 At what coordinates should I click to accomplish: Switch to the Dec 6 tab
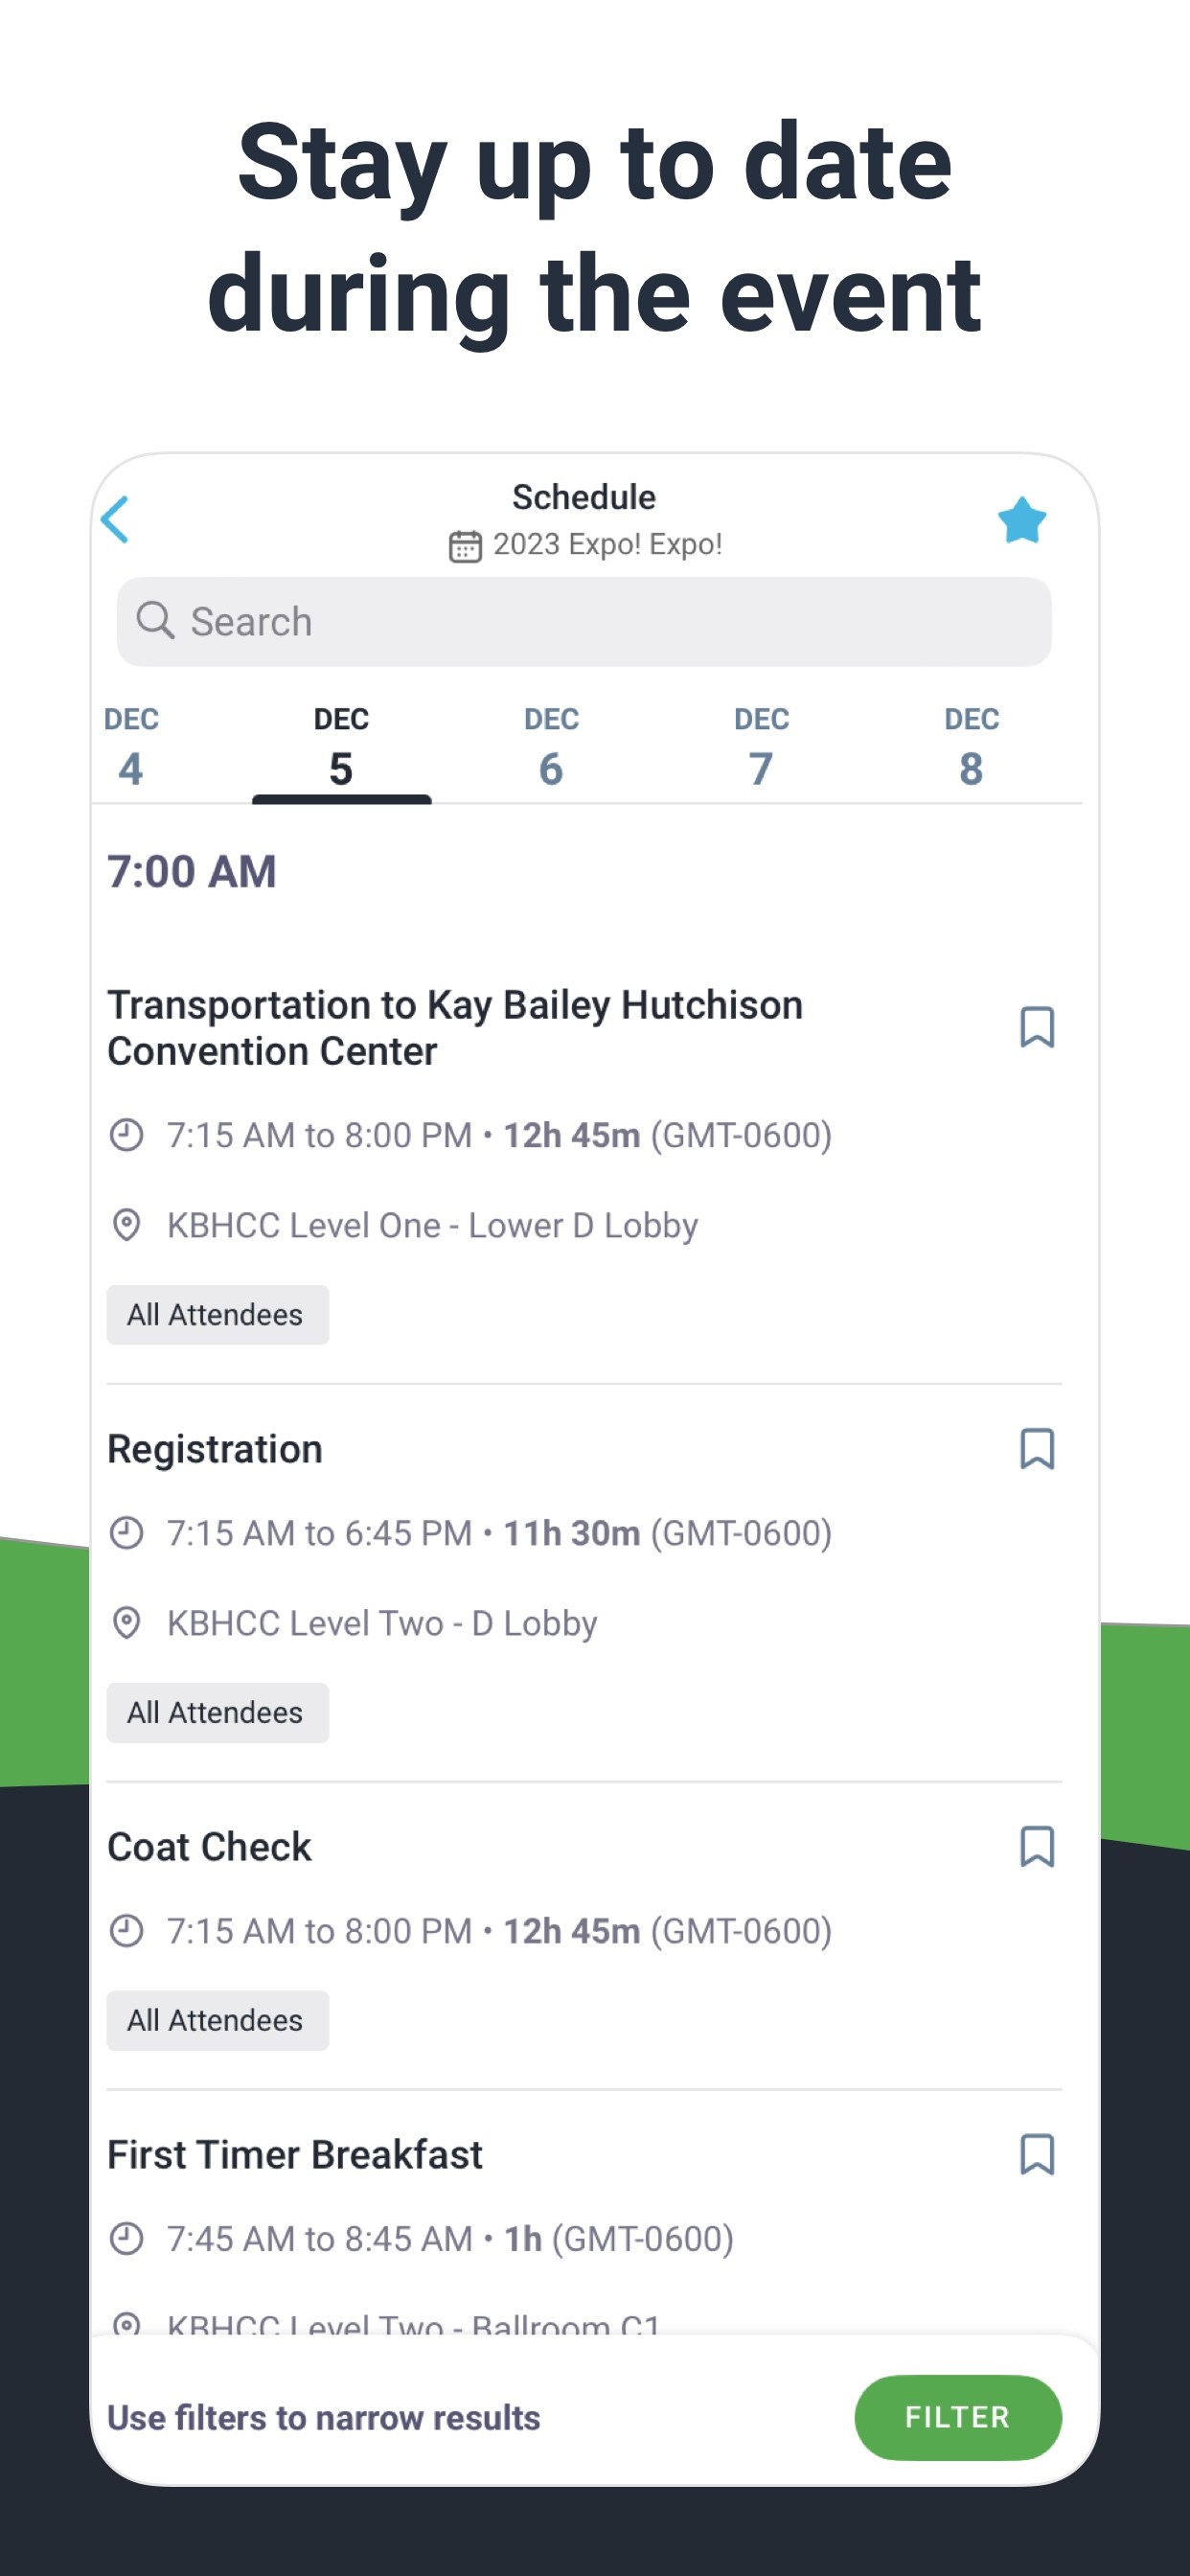[x=551, y=748]
